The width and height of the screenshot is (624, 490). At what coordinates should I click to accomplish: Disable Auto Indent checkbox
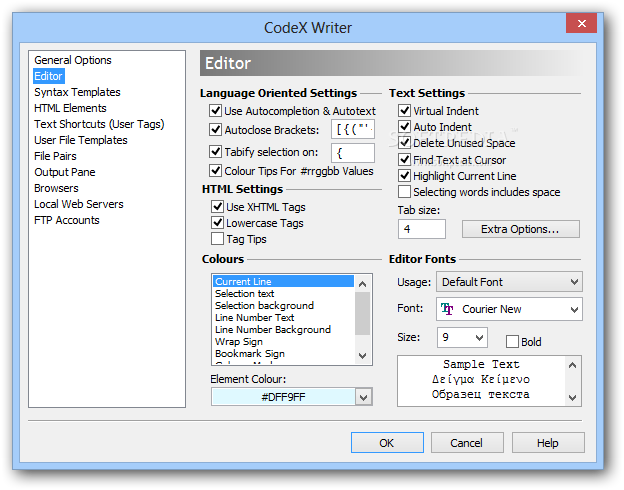[404, 127]
